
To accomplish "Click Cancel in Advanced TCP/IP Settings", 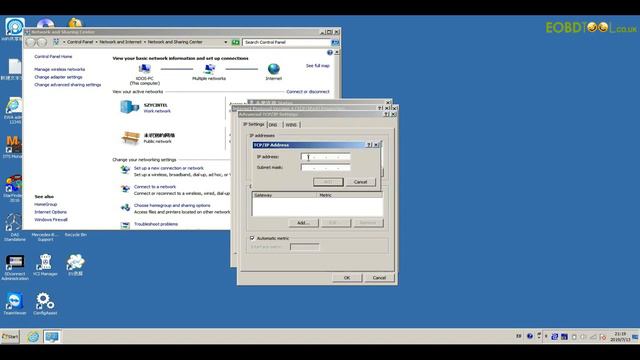I will pyautogui.click(x=379, y=278).
